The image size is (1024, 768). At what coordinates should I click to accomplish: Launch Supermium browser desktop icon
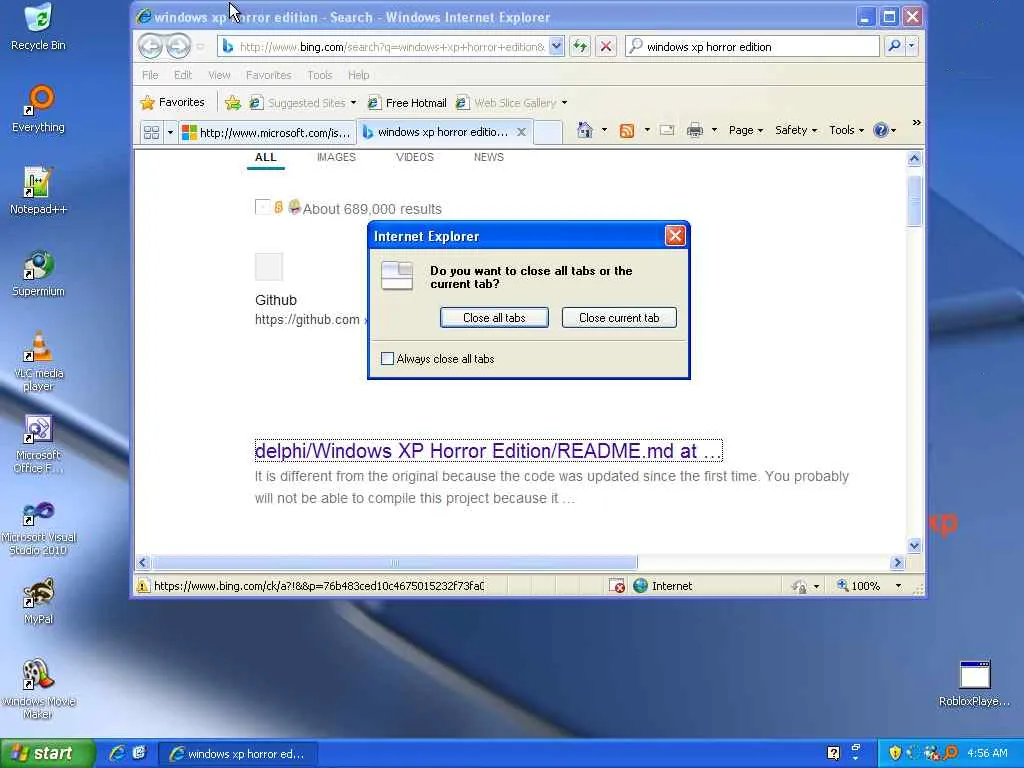39,274
